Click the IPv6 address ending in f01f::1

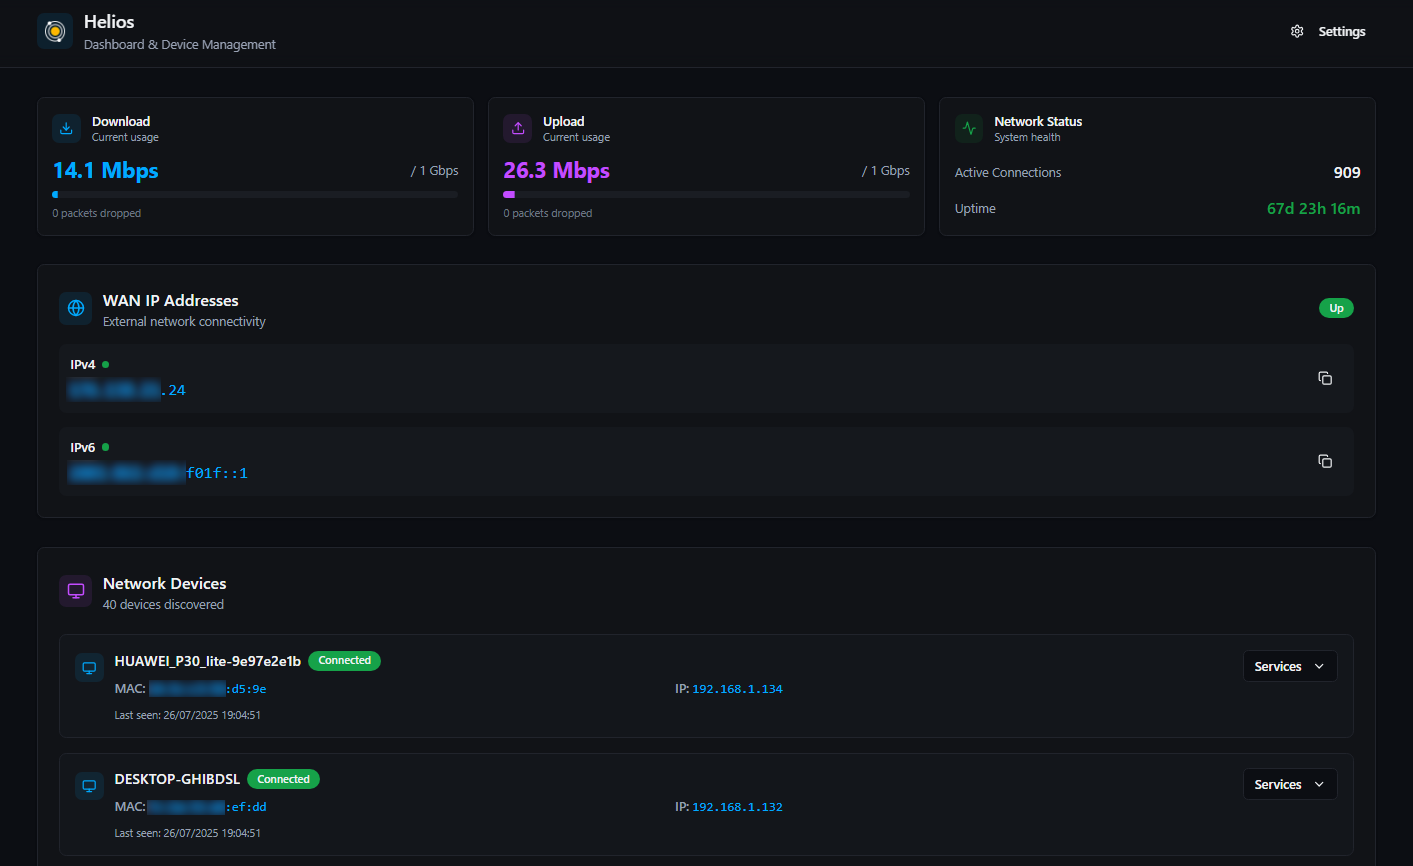[x=158, y=473]
